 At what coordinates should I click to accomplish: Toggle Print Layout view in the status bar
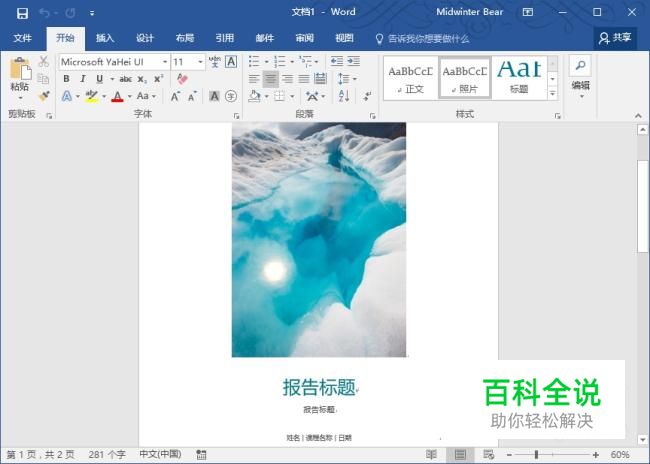[460, 454]
